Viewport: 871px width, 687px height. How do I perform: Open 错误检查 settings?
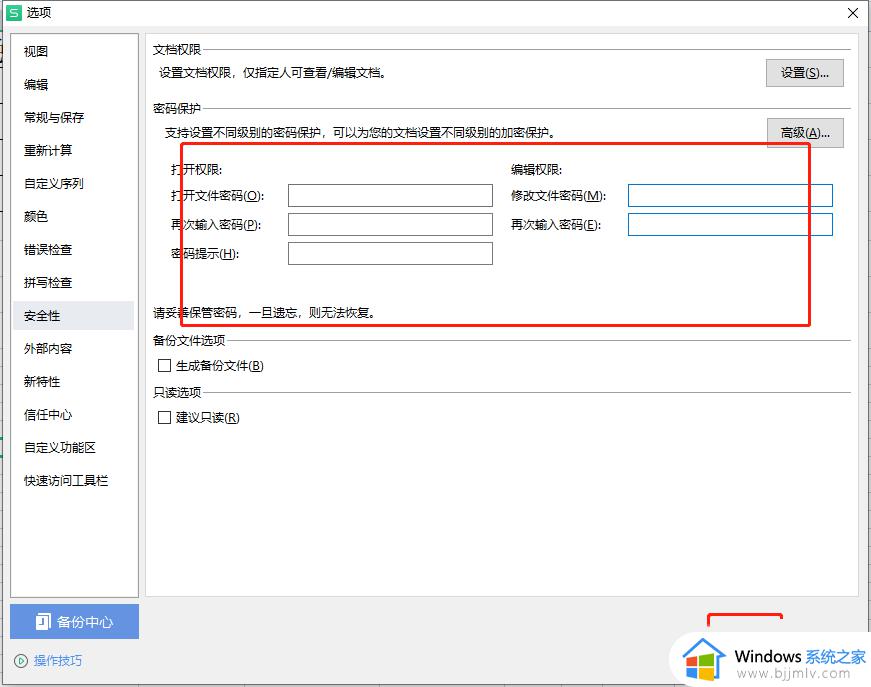[x=48, y=249]
